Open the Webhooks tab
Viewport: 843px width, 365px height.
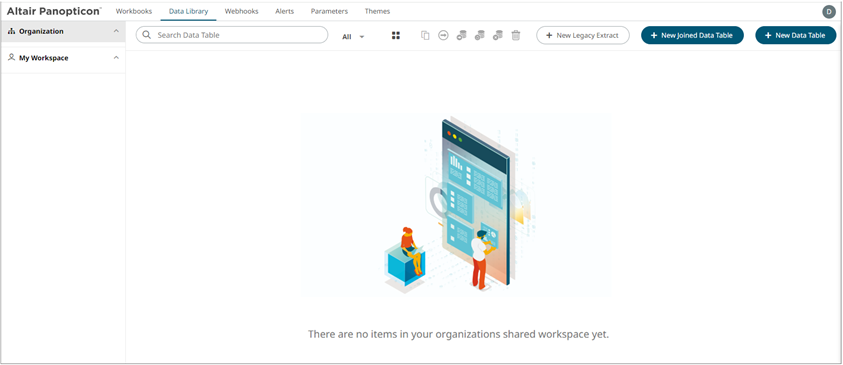[241, 11]
